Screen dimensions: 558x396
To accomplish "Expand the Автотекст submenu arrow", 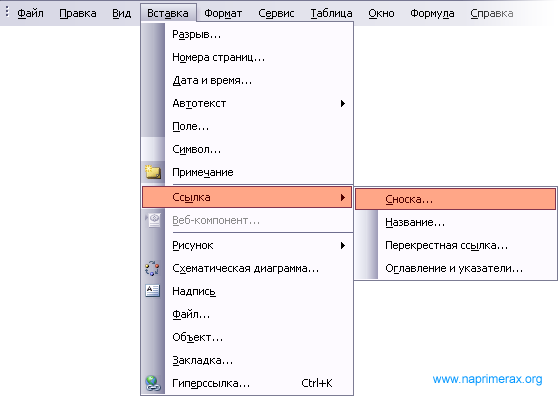I will point(343,104).
